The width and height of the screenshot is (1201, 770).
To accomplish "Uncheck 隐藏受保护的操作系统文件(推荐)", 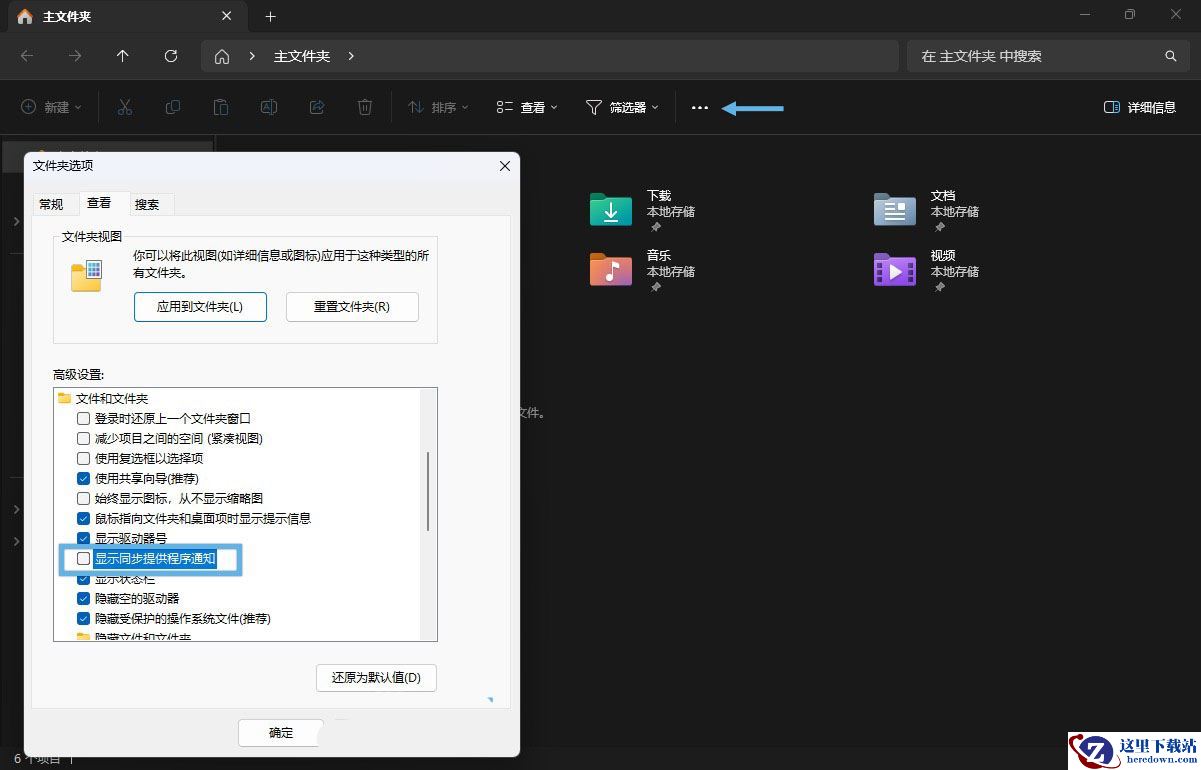I will click(84, 618).
